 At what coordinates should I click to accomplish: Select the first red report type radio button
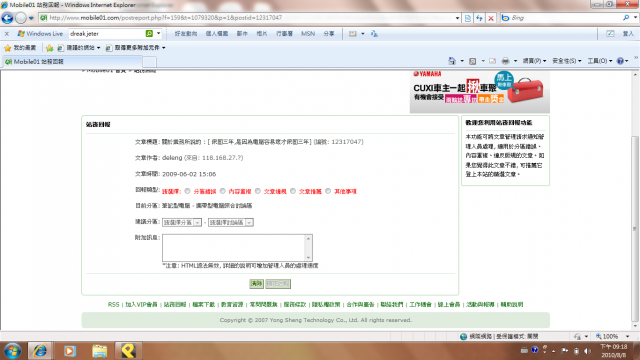[x=187, y=191]
